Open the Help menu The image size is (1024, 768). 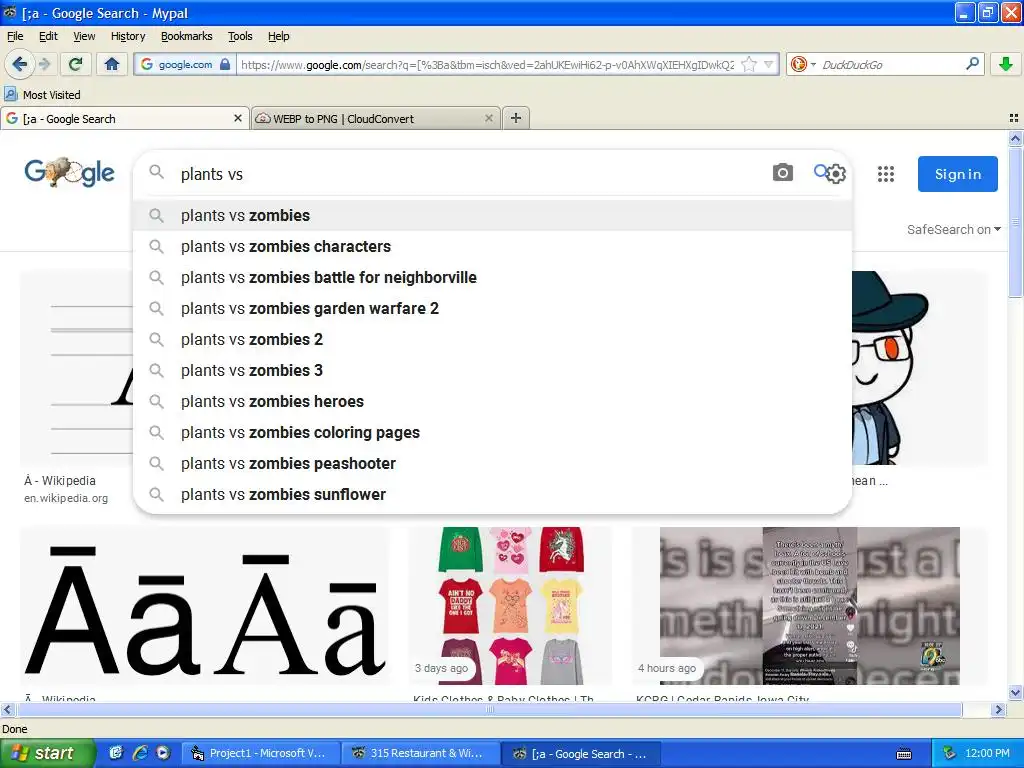(x=278, y=36)
